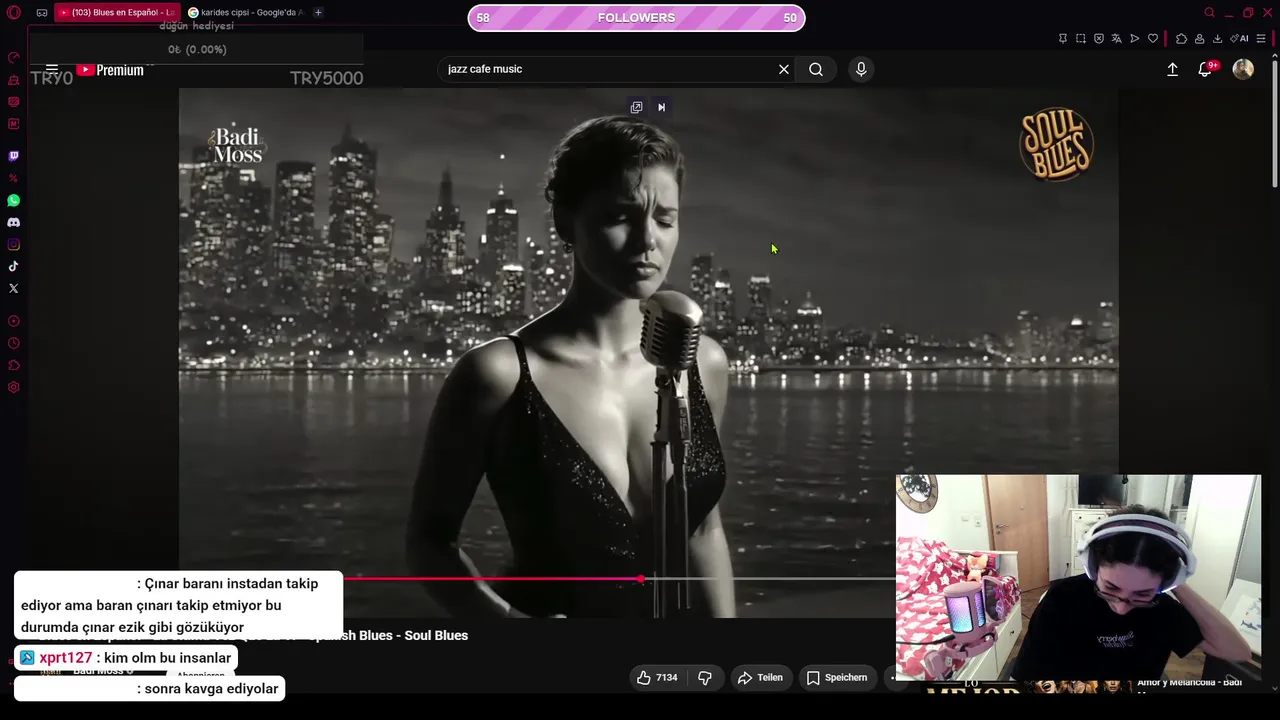The image size is (1280, 720).
Task: Search tabs with the title-bar magnifier
Action: pos(1209,13)
